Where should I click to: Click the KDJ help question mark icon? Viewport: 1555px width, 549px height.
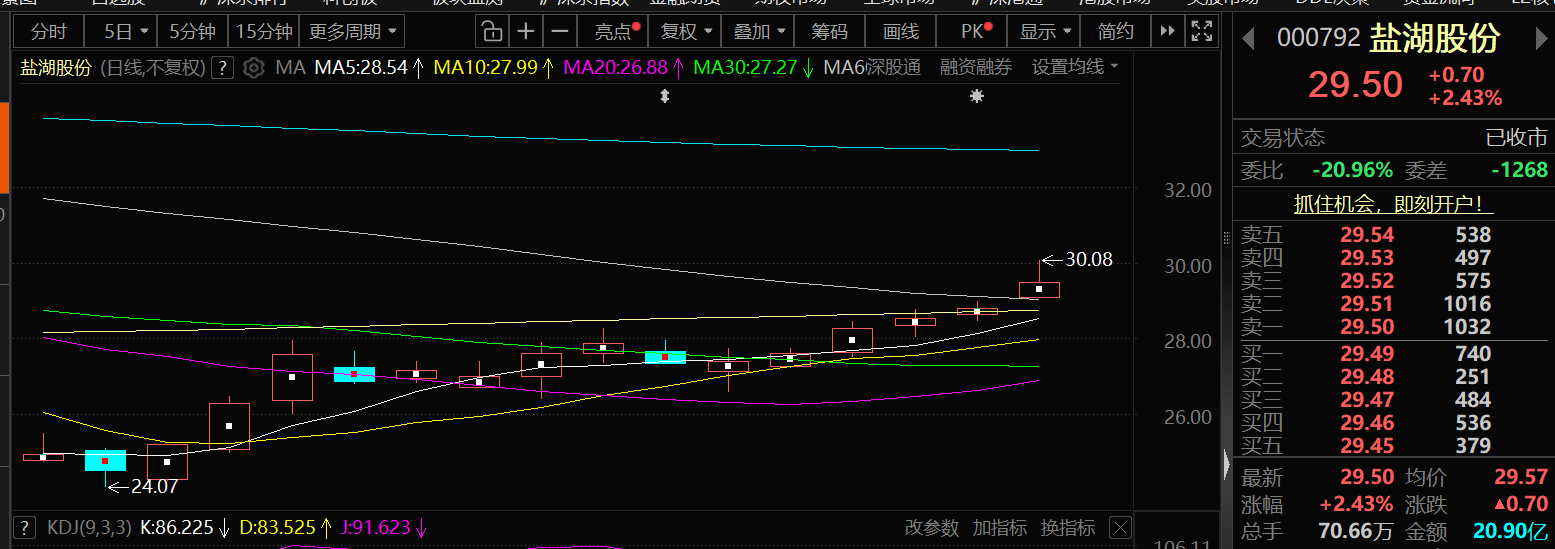click(x=24, y=527)
